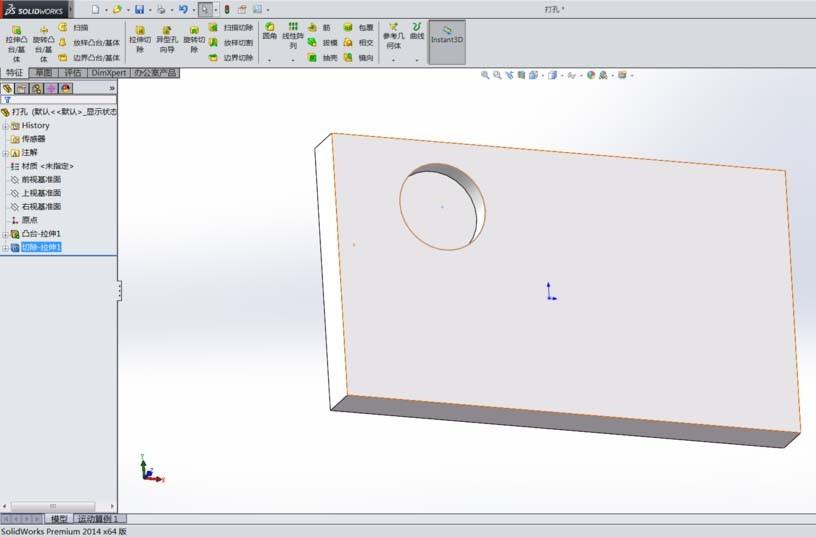Expand the 切除-拉伸1 feature node
816x537 pixels.
[5, 248]
